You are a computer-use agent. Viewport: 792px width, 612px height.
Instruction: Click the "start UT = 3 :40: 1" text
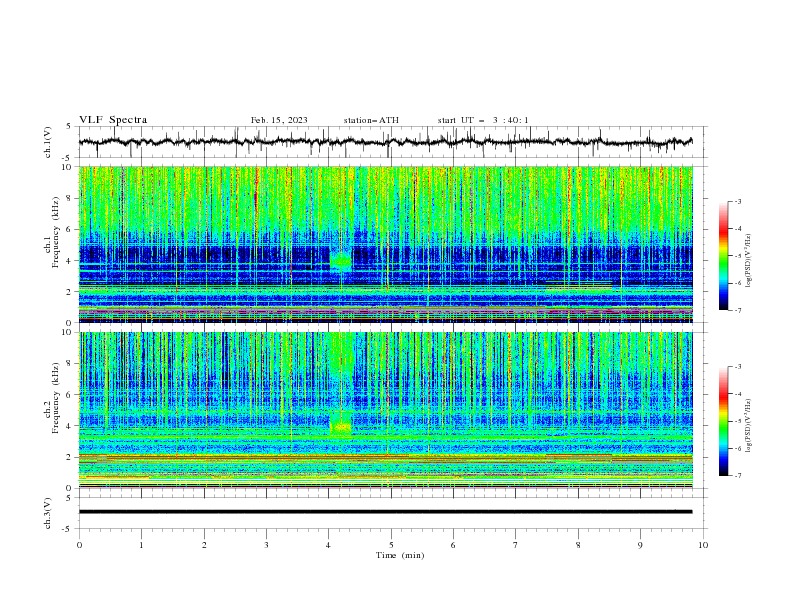pos(483,120)
